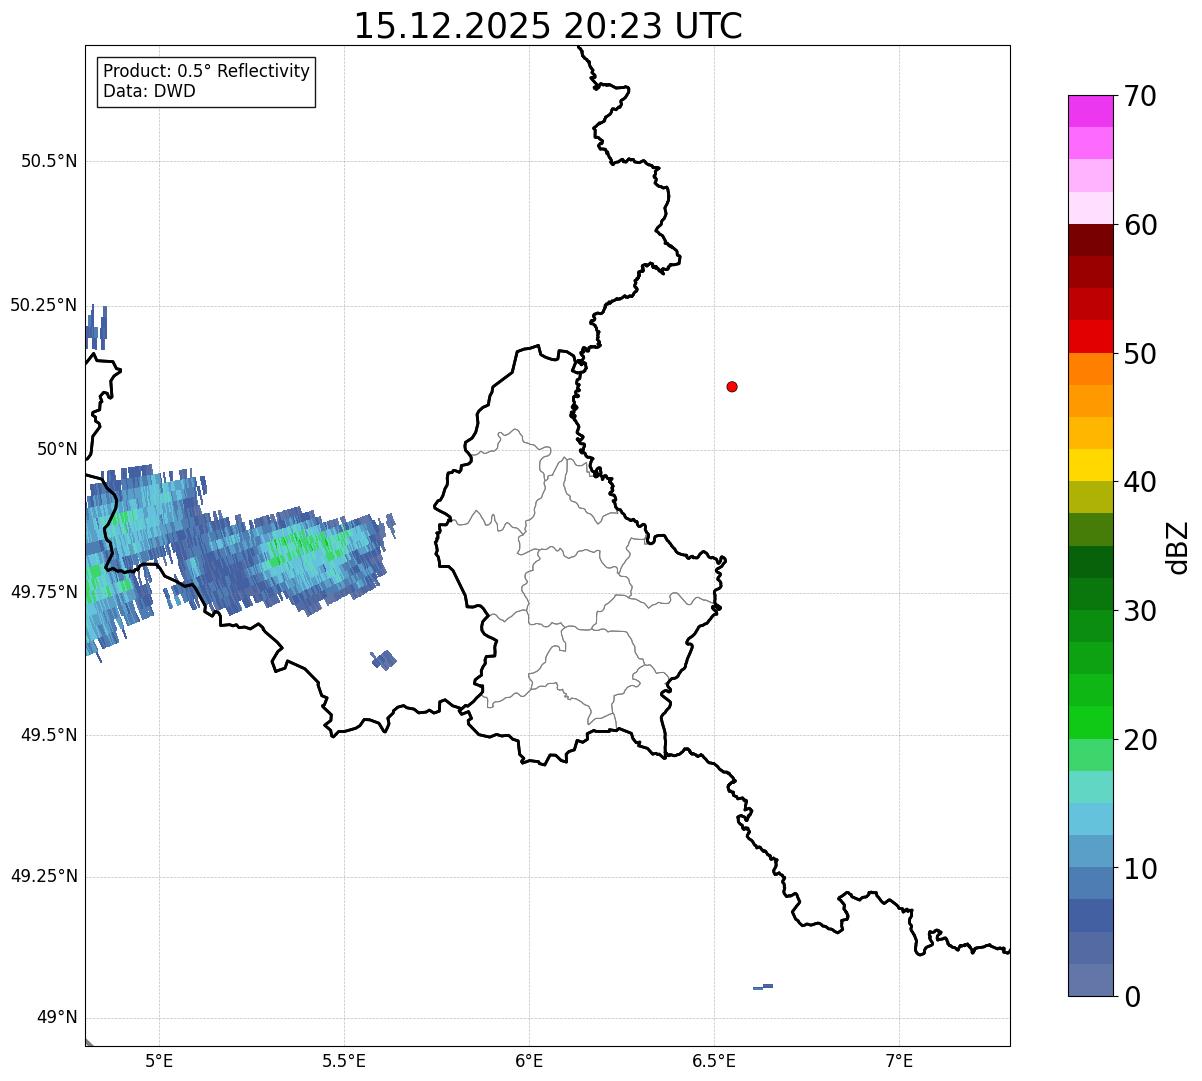Click the 5.5°E longitude label
Screen dimensions: 1202x1081
pyautogui.click(x=344, y=1060)
